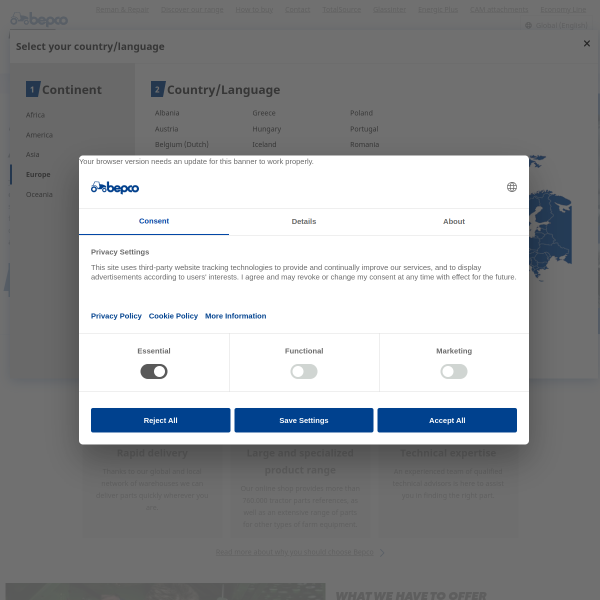The width and height of the screenshot is (600, 600).
Task: Click the Accept All button
Action: click(447, 420)
